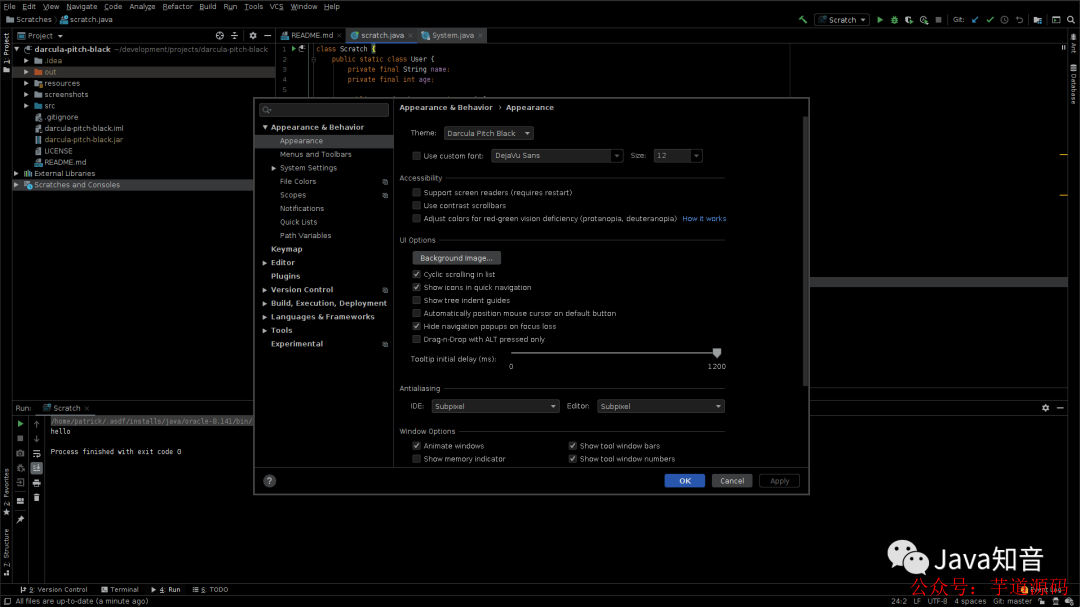Open the Theme dropdown showing Darcula Pitch Black
1080x607 pixels.
coord(488,133)
